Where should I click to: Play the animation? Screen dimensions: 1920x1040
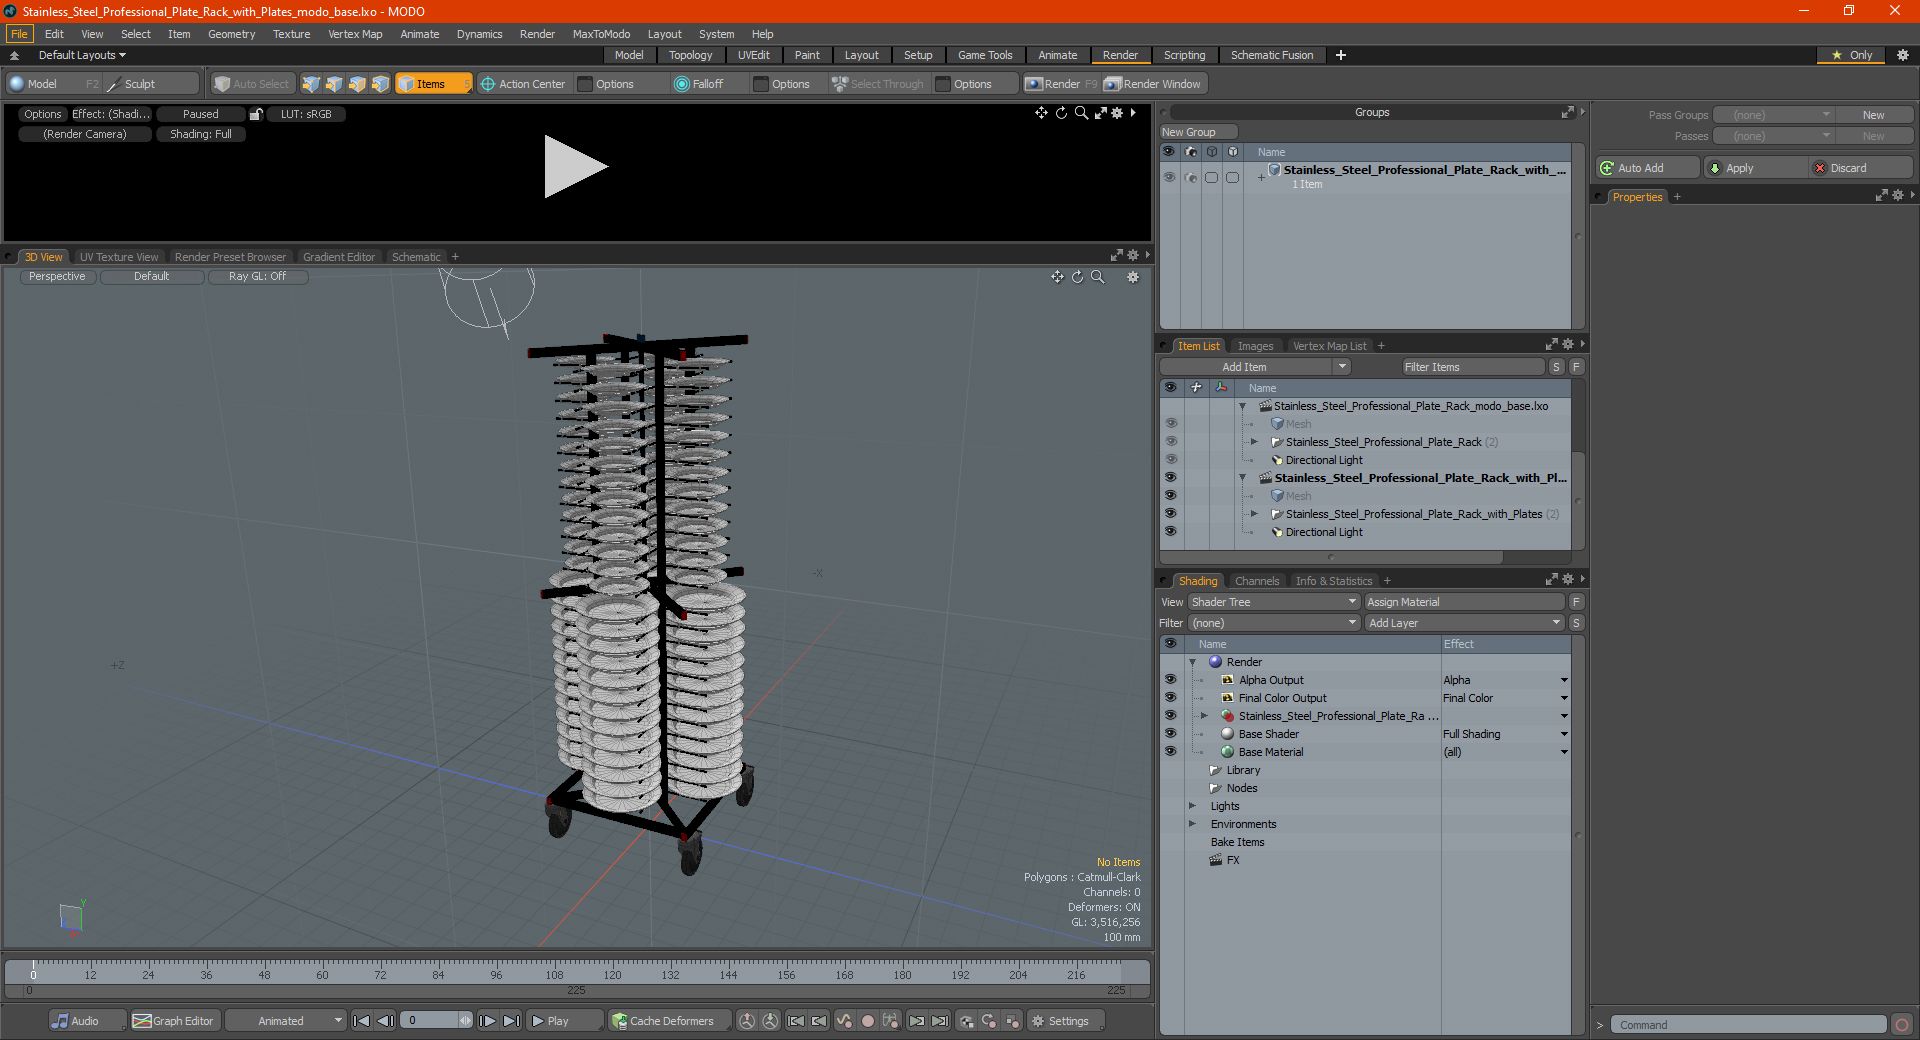click(565, 1021)
